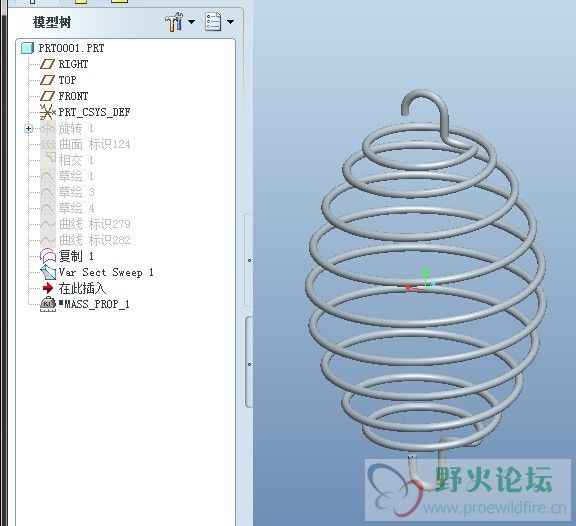
Task: Expand the settings tool dropdown arrow
Action: tap(191, 22)
